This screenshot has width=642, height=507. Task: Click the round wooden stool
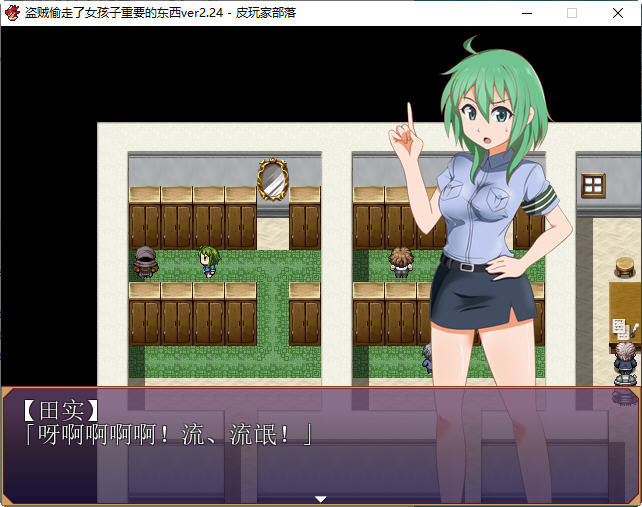coord(625,268)
